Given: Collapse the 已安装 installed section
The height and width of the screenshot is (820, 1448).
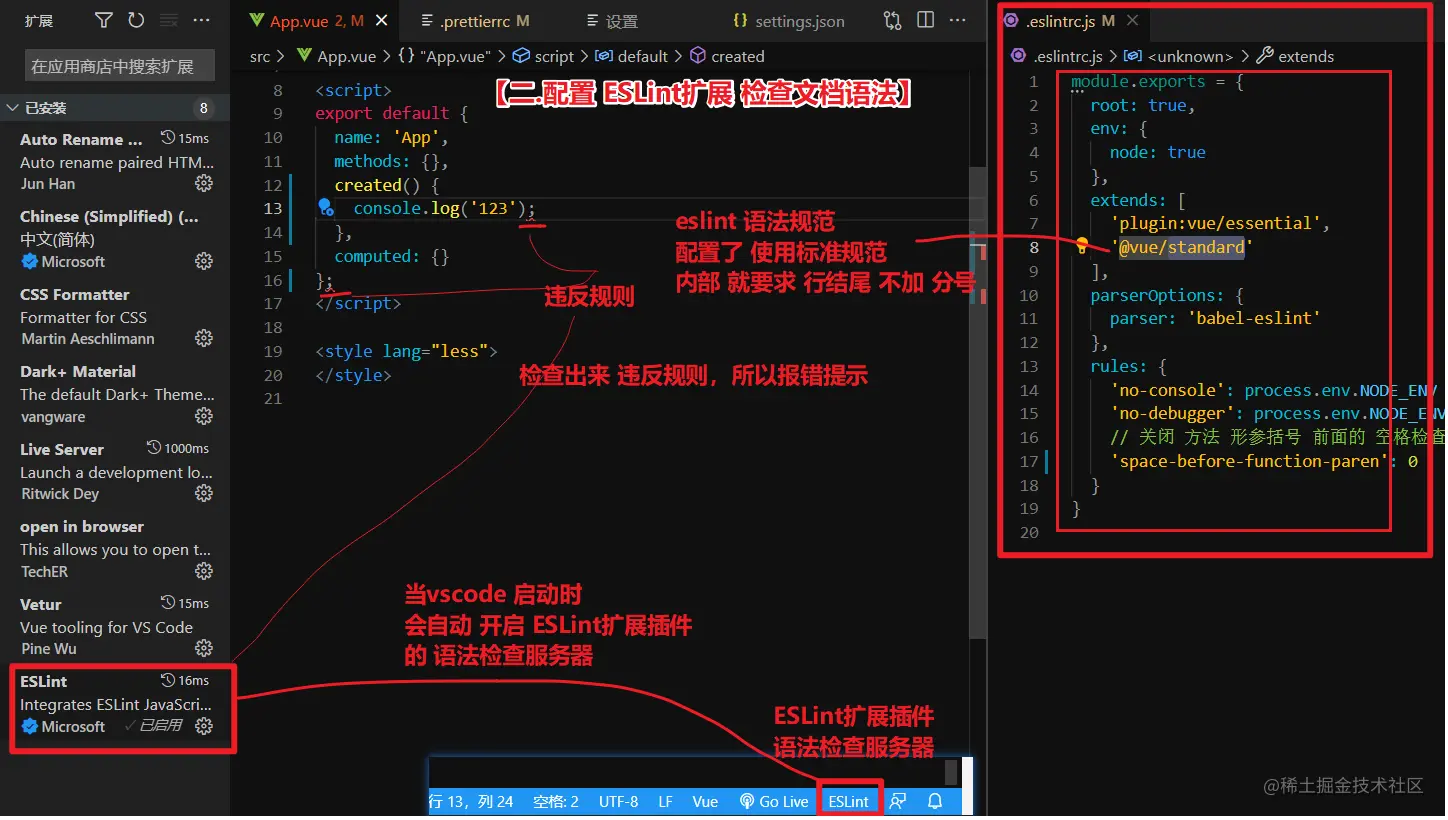Looking at the screenshot, I should coord(115,107).
